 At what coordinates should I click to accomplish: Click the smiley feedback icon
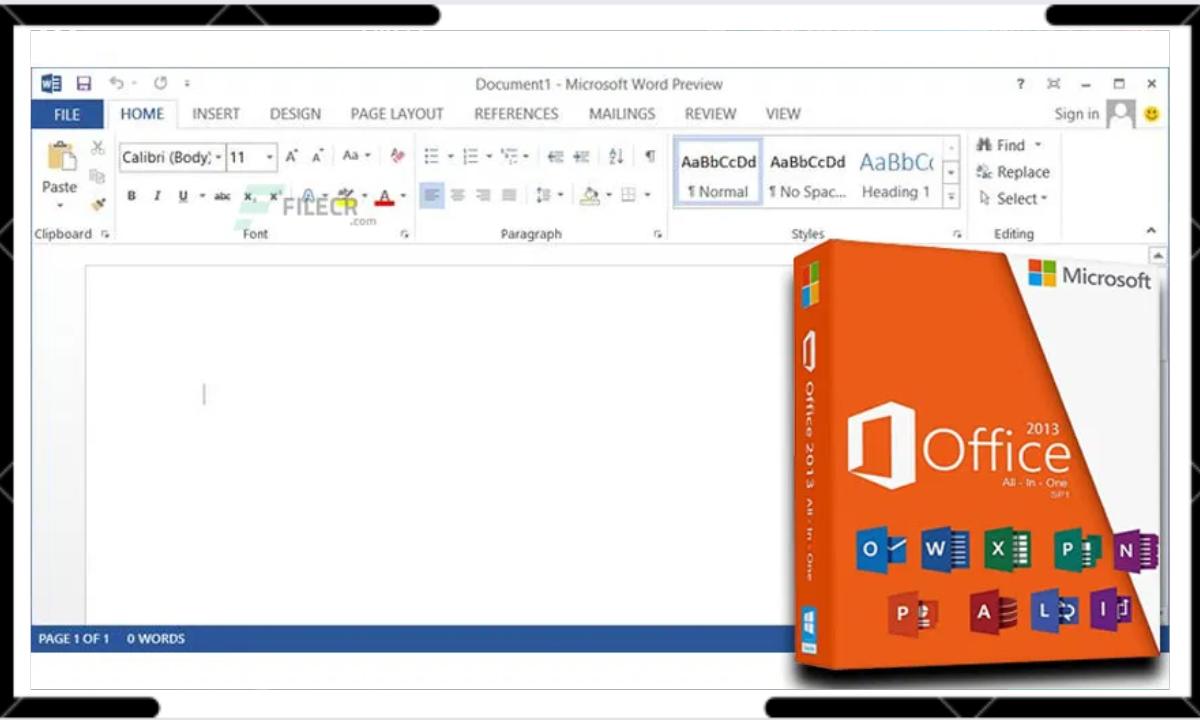pyautogui.click(x=1152, y=114)
